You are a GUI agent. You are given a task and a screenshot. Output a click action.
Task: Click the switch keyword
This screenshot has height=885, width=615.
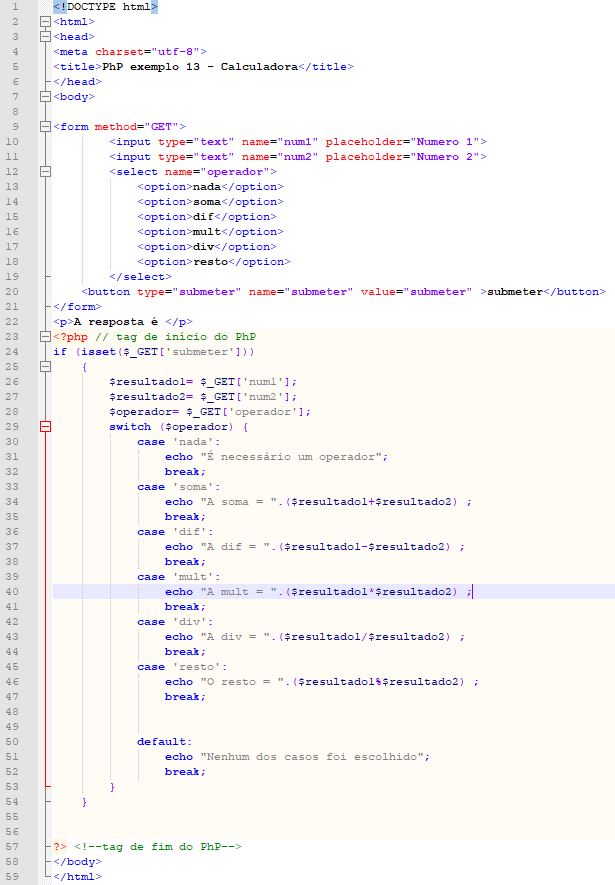click(x=130, y=427)
